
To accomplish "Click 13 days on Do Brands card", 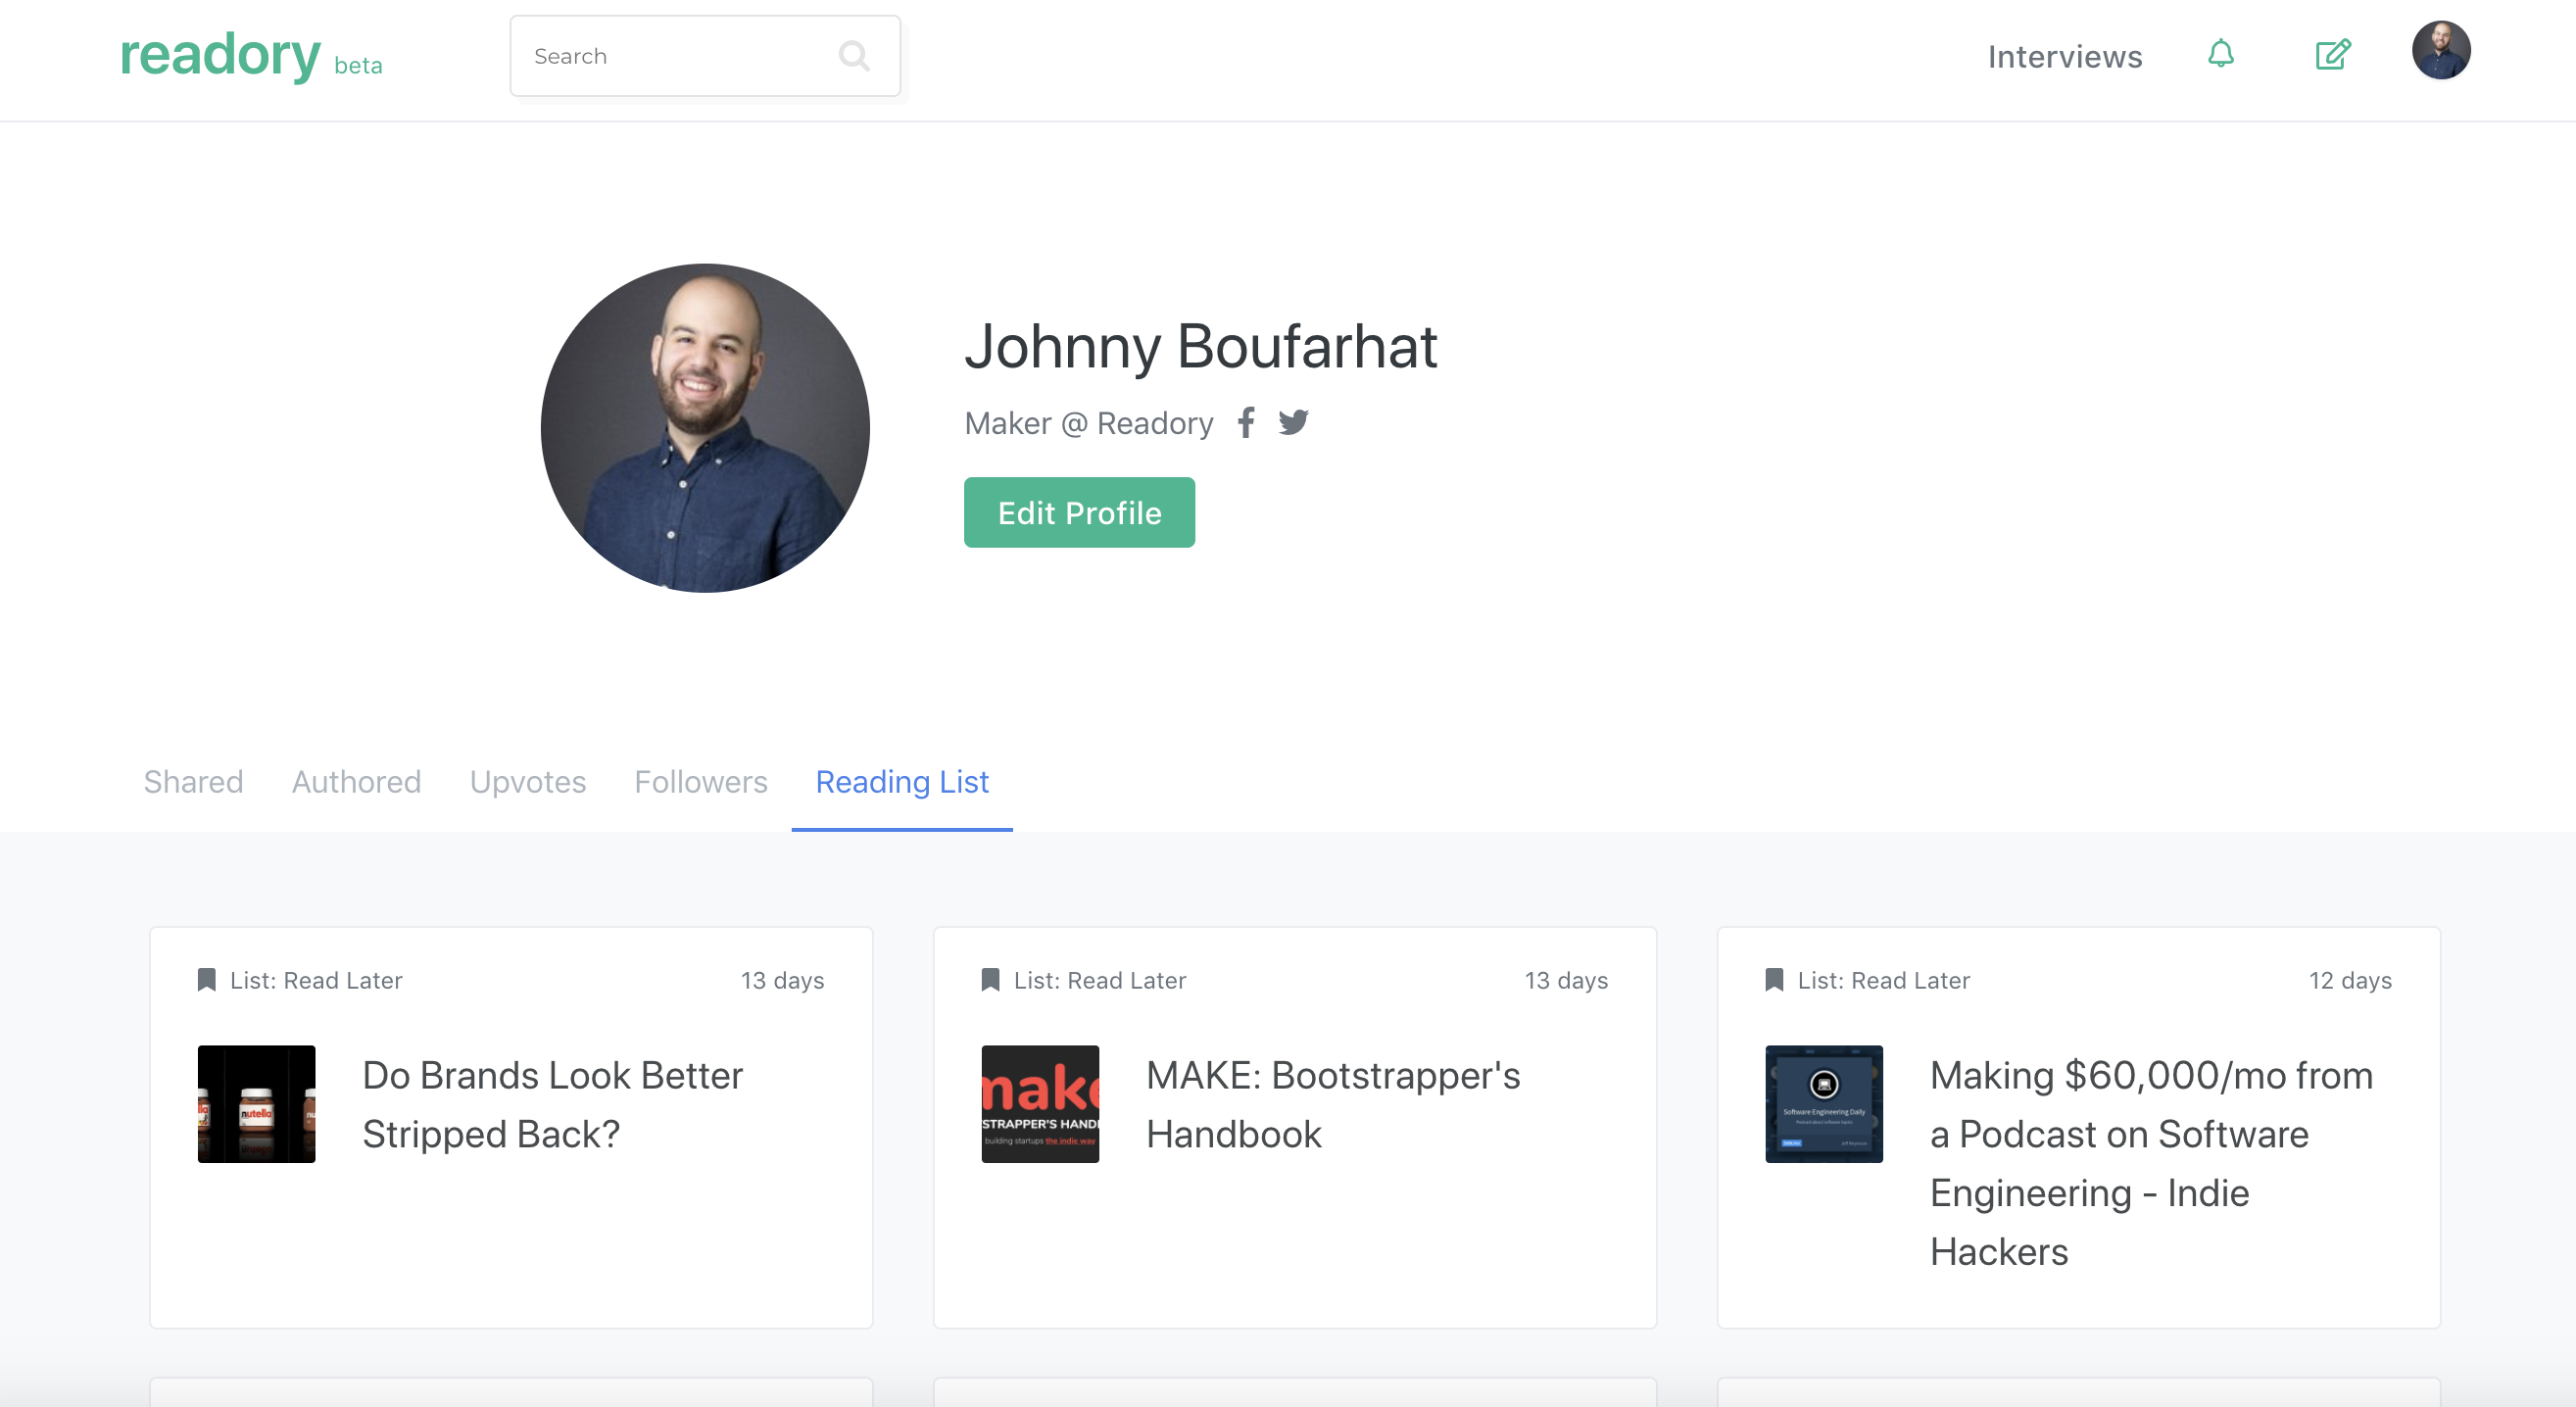I will tap(782, 981).
